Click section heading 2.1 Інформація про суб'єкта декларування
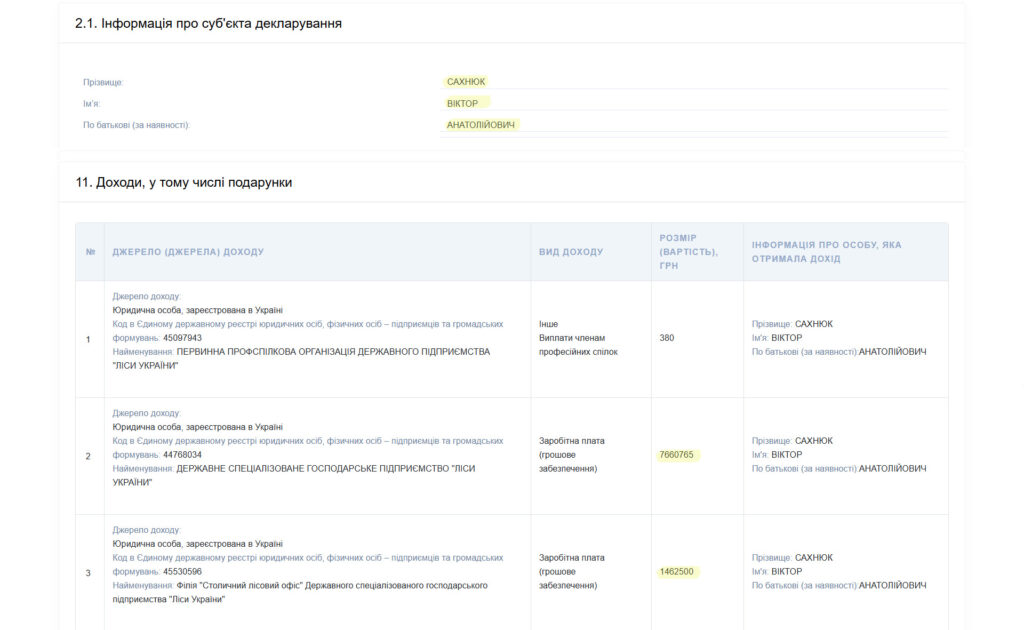Screen dimensions: 1024x630 point(208,24)
